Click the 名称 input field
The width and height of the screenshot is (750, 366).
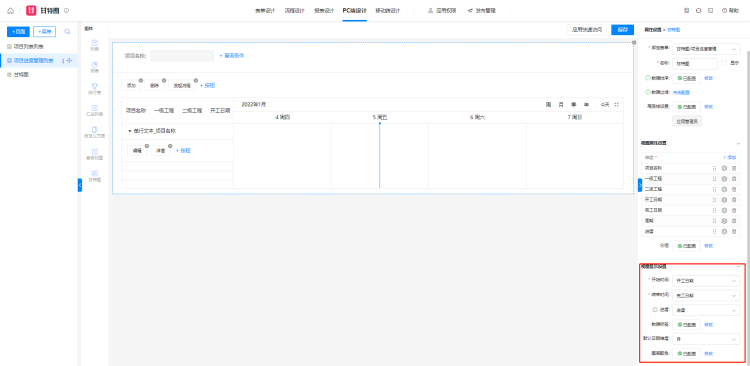tap(695, 63)
